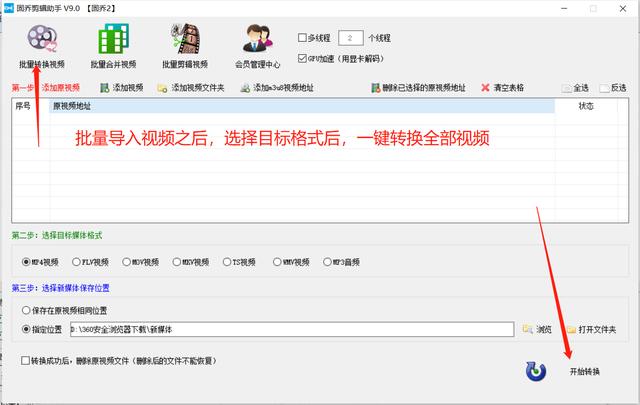The image size is (640, 405).
Task: Select the FLV视频 format radio
Action: point(76,262)
